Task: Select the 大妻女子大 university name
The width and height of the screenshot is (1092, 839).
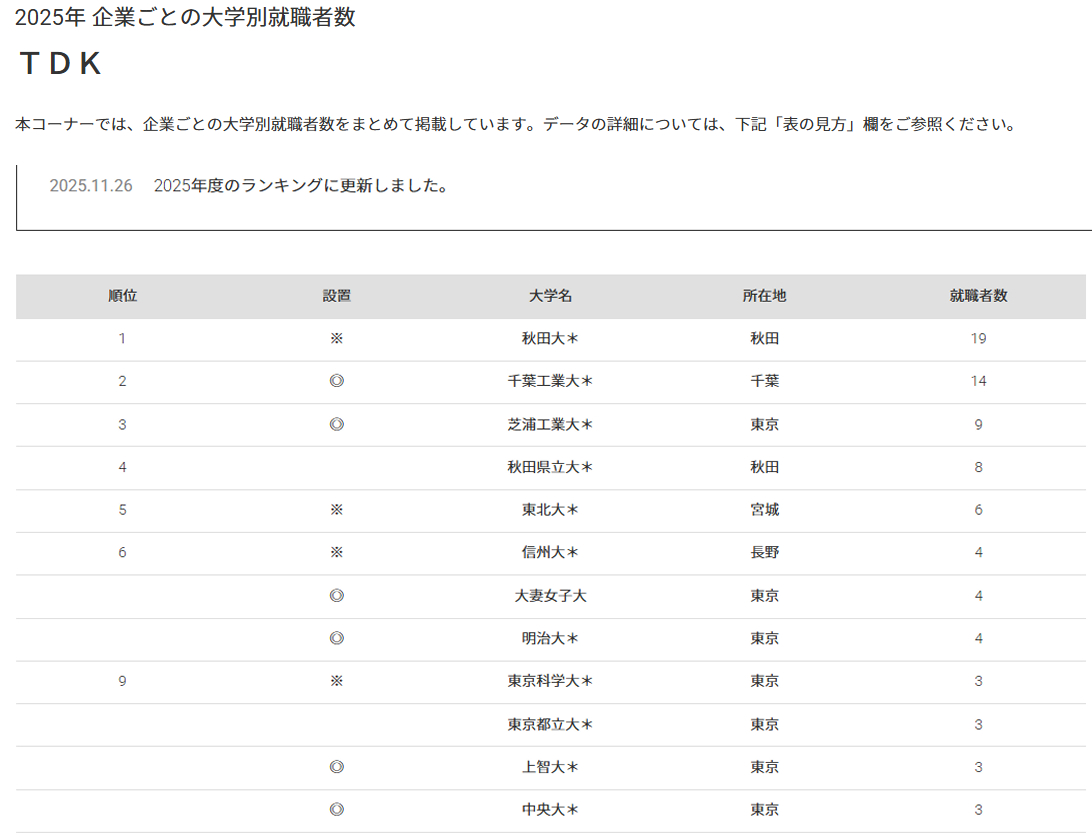Action: (550, 595)
